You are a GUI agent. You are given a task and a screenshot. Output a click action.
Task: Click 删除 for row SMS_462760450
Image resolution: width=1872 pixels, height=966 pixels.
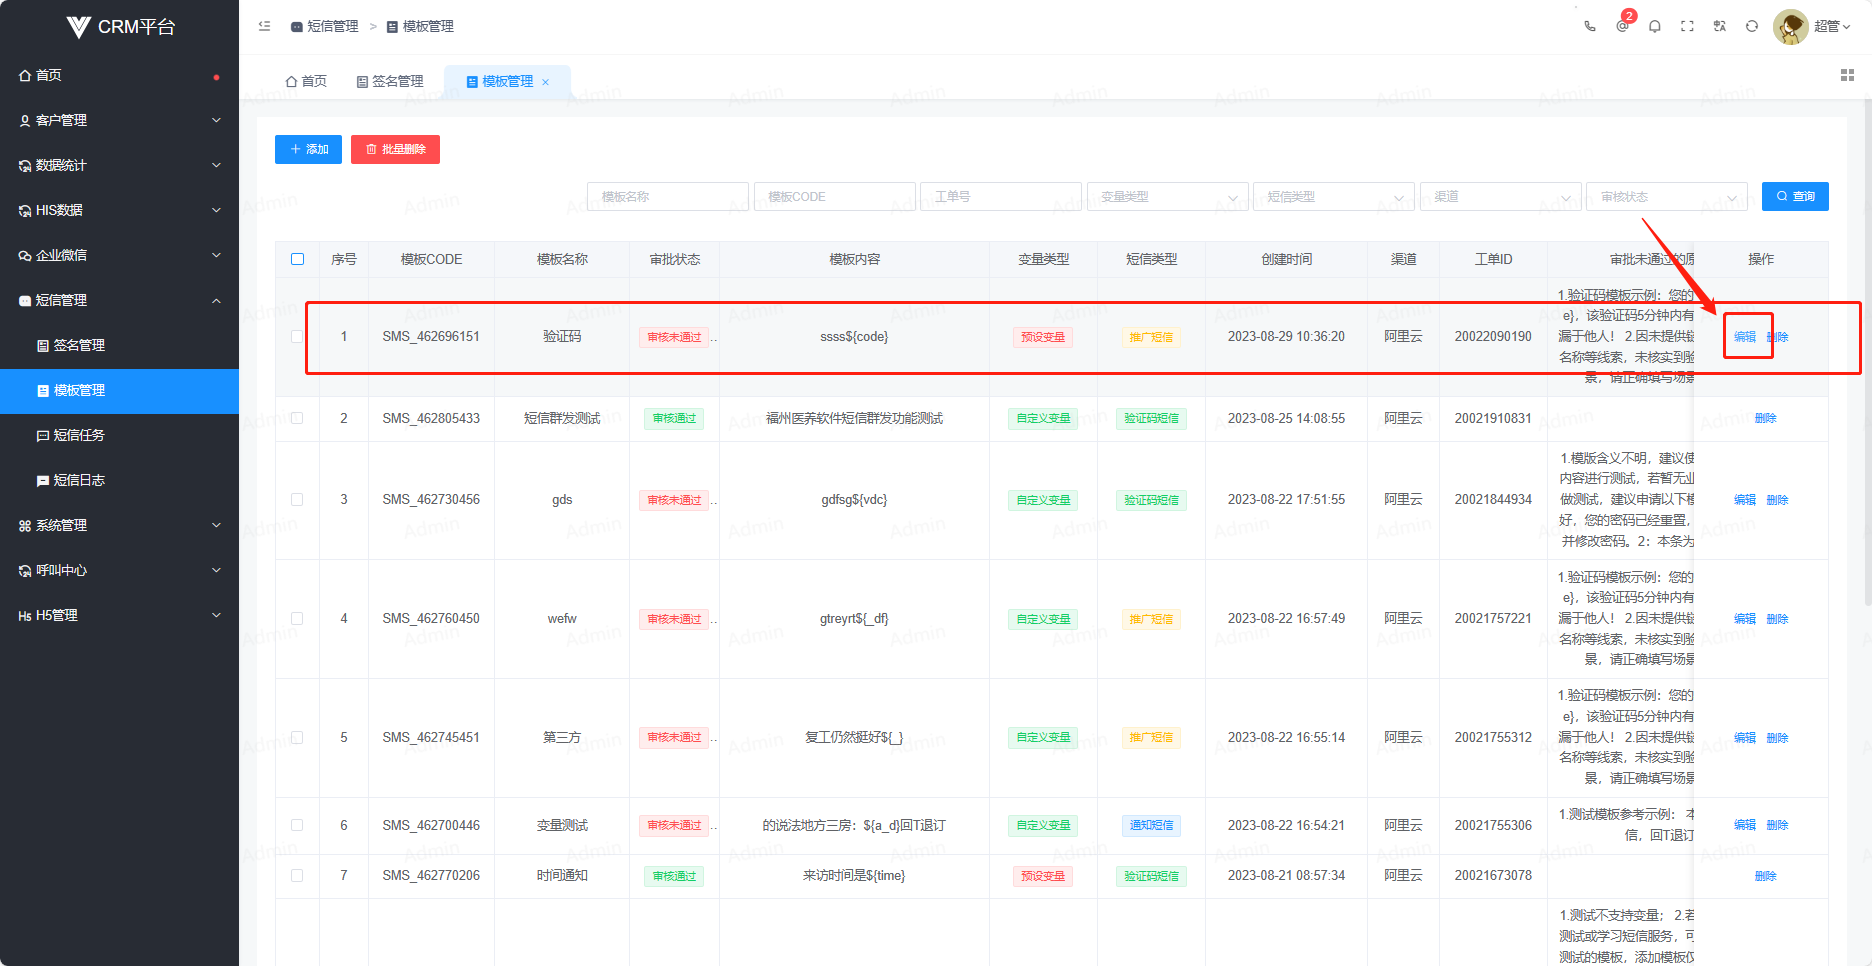point(1777,619)
